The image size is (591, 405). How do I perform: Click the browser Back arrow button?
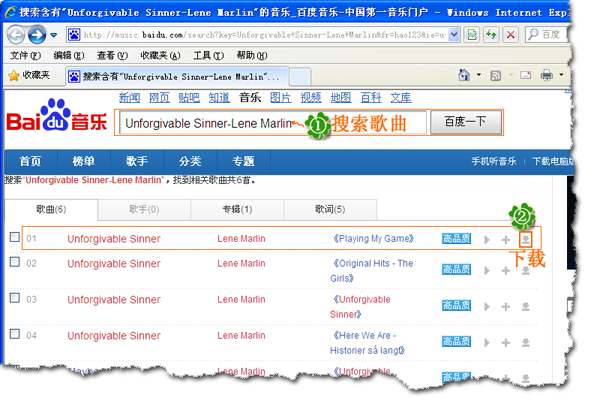coord(16,35)
